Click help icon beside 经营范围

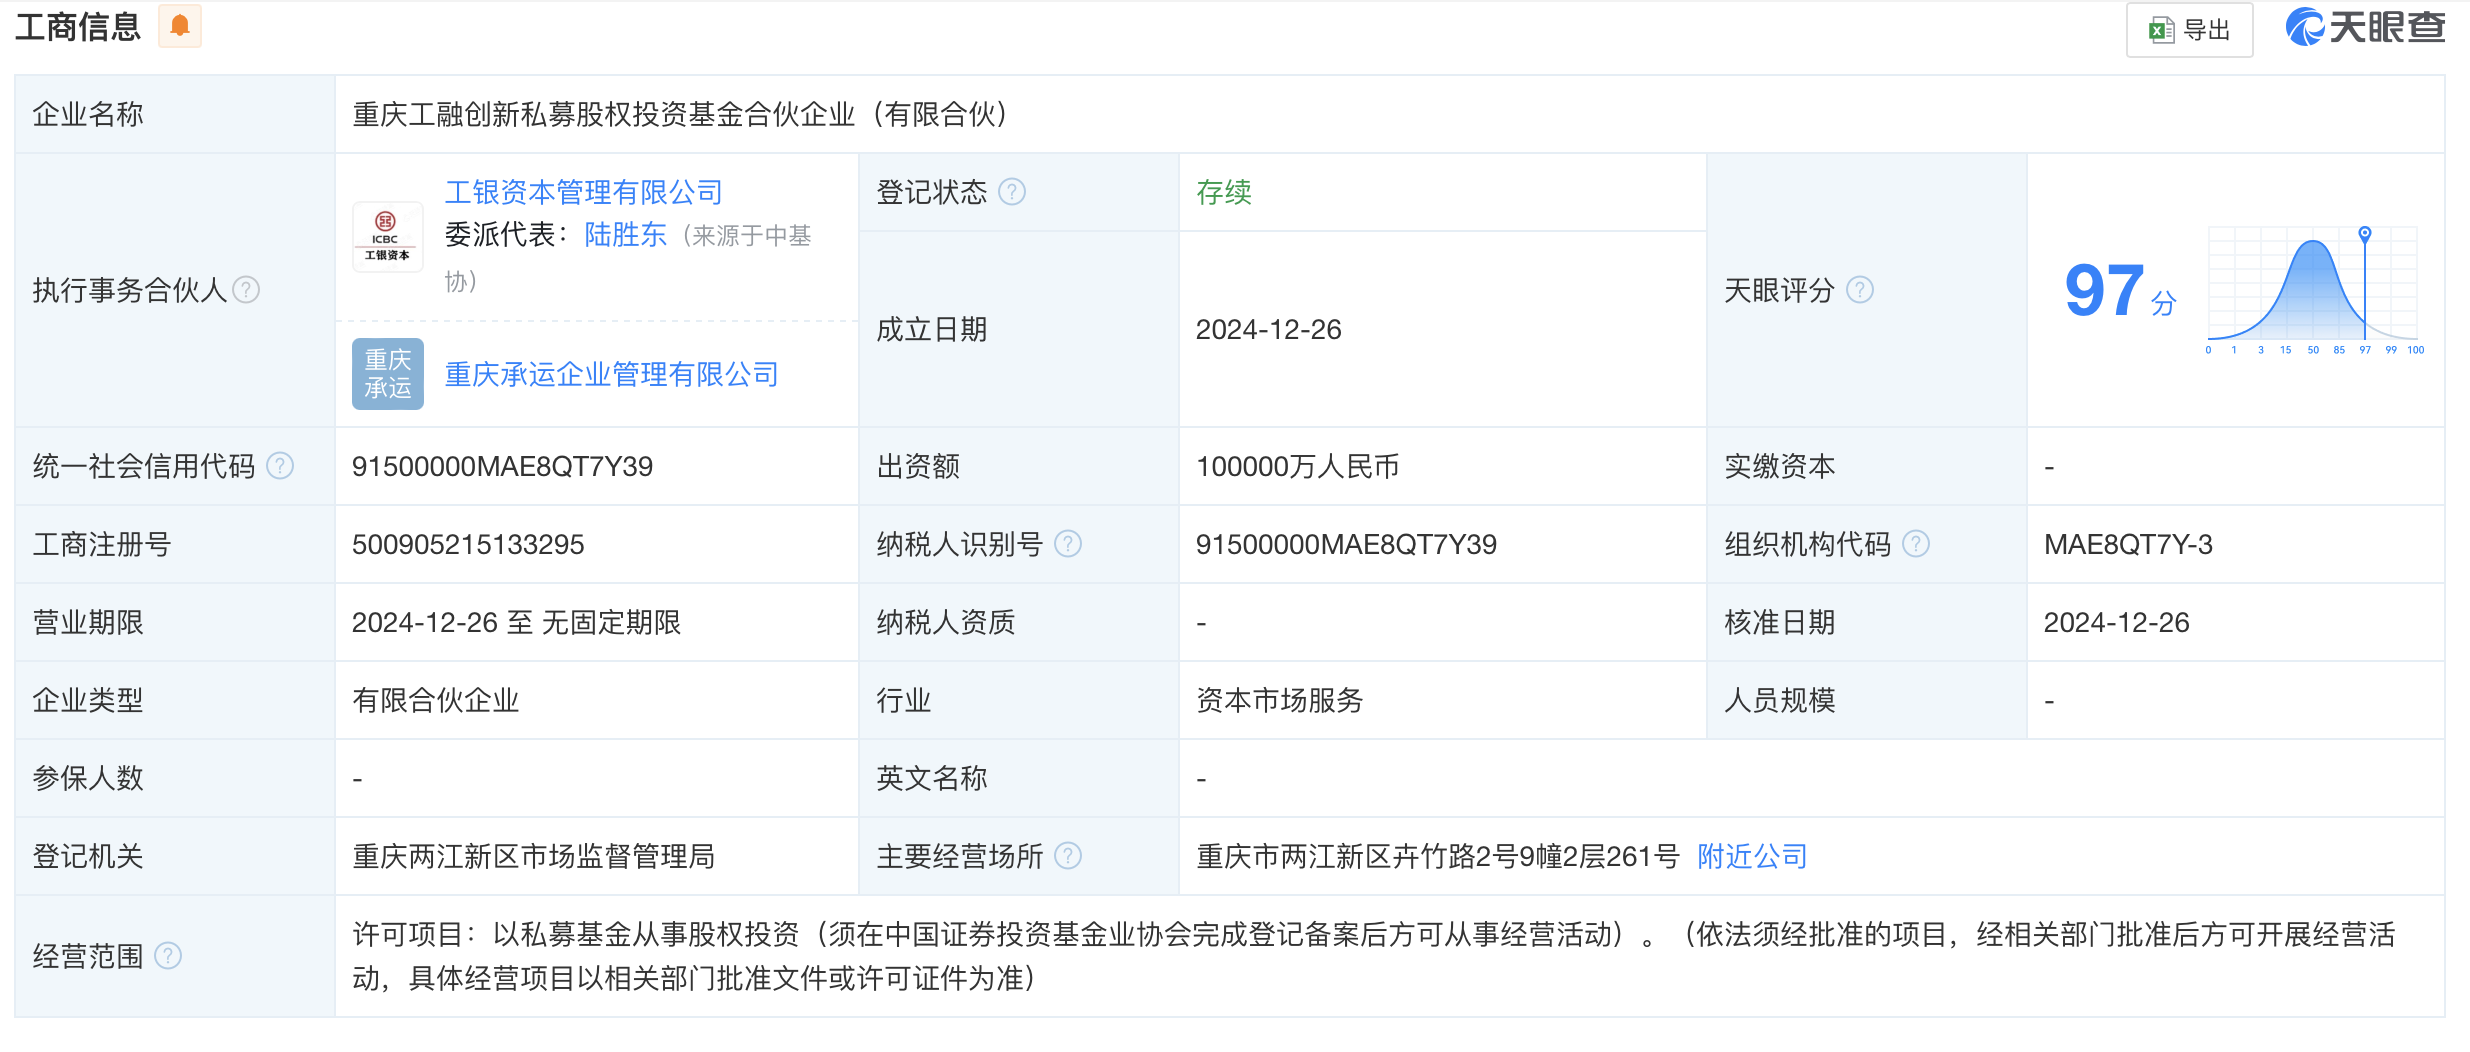tap(168, 956)
